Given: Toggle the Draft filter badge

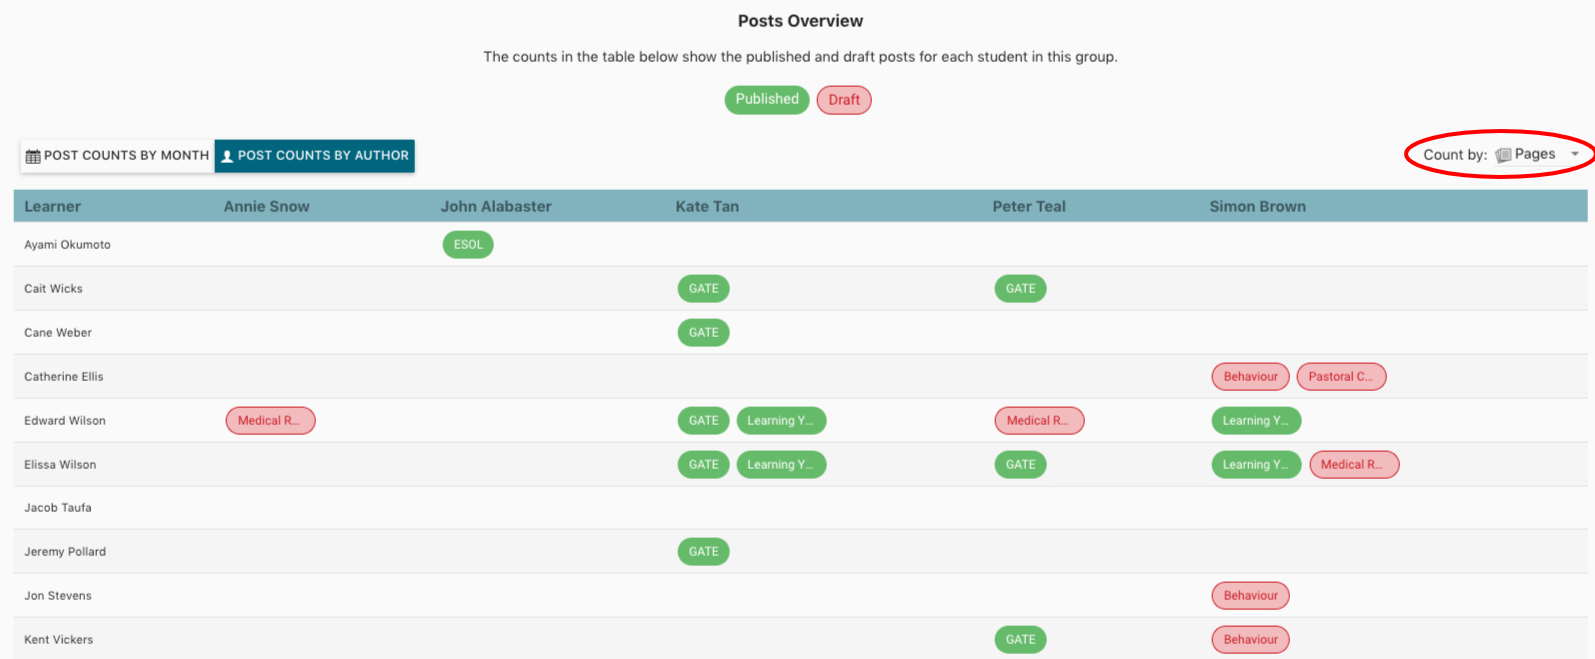Looking at the screenshot, I should tap(844, 100).
